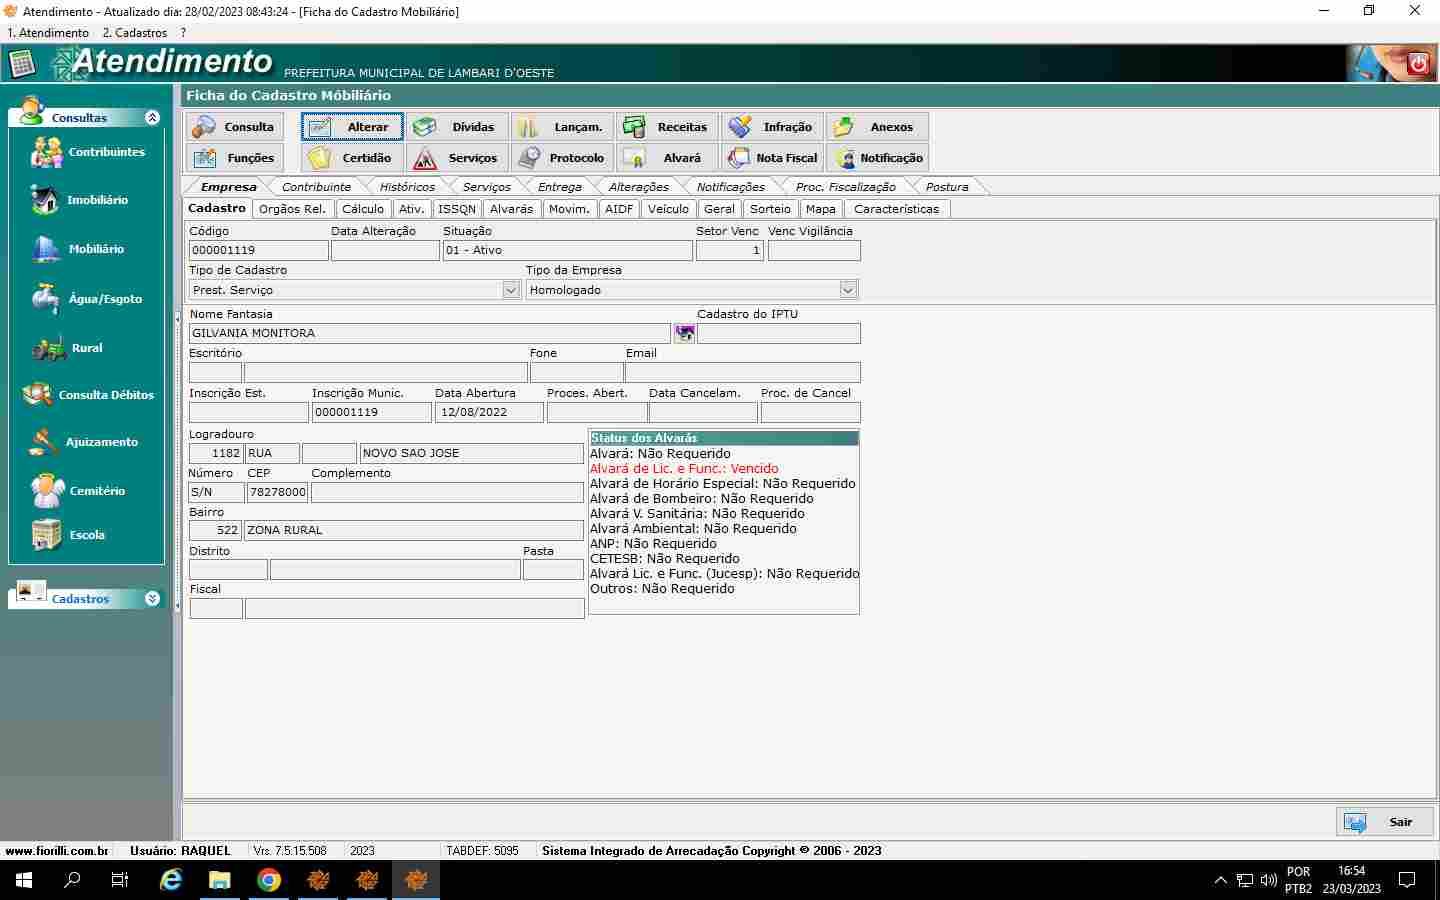
Task: Click the Certidão icon button
Action: (352, 158)
